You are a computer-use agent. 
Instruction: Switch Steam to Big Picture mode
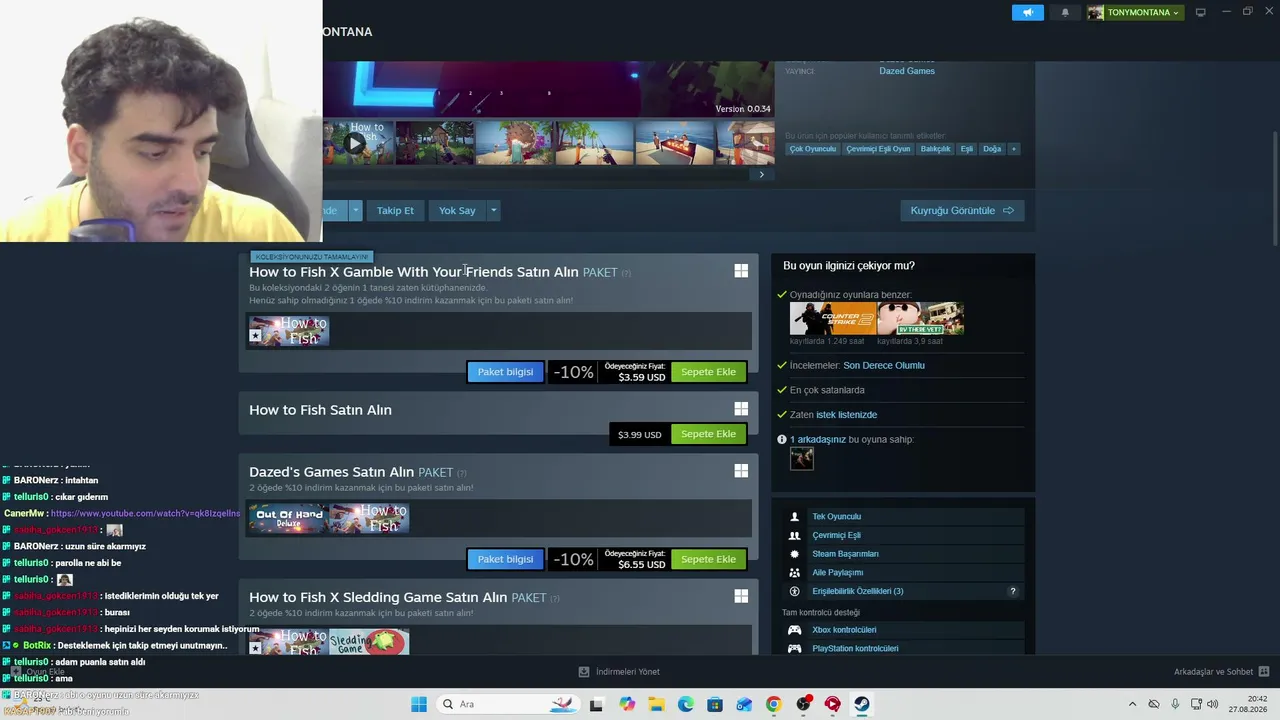pos(1200,12)
